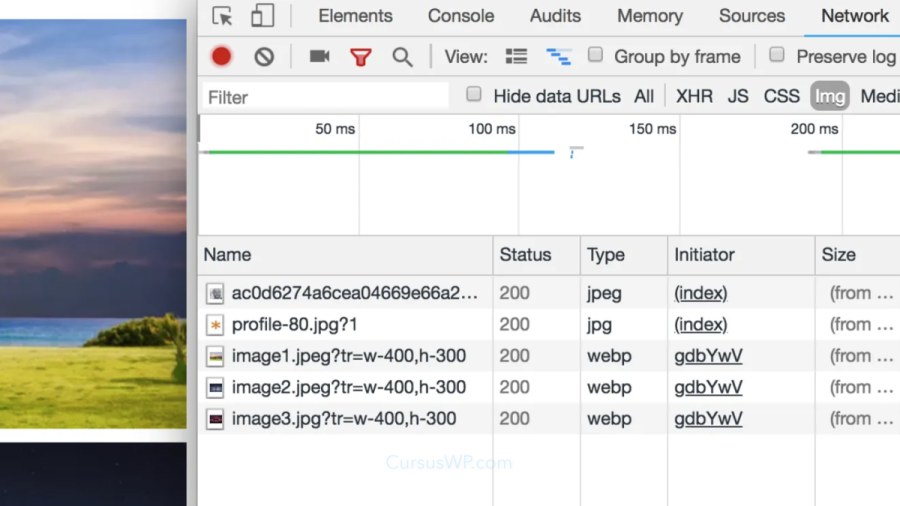Open the Elements tab
This screenshot has width=900, height=506.
pyautogui.click(x=355, y=16)
